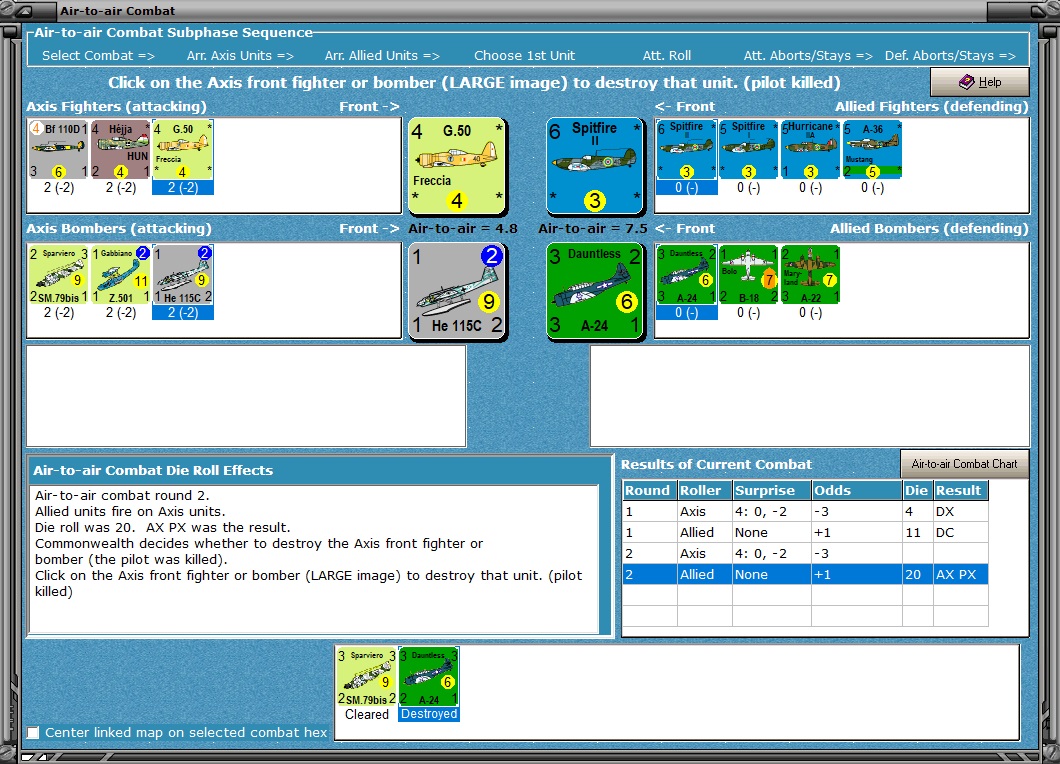This screenshot has height=764, width=1060.
Task: Click the Air-to-air = 7.5 Allied value
Action: 593,229
